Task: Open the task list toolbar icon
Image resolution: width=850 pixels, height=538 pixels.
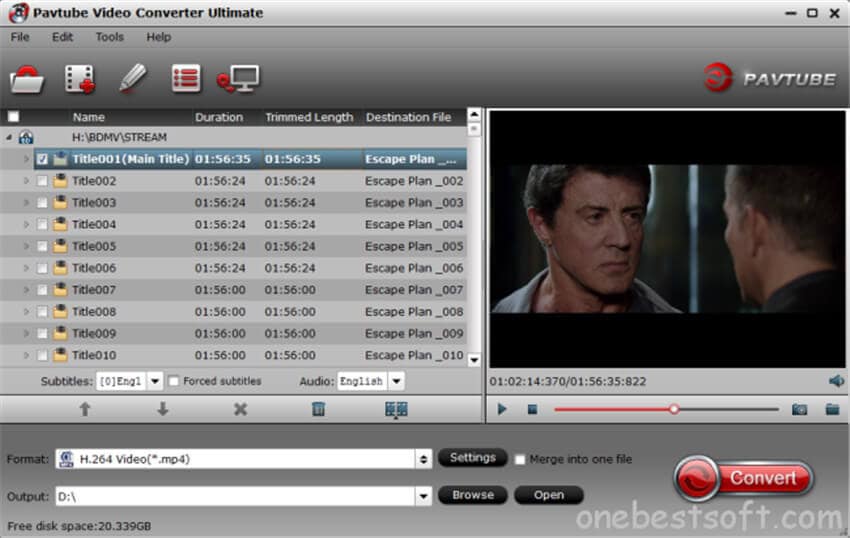Action: pyautogui.click(x=186, y=78)
